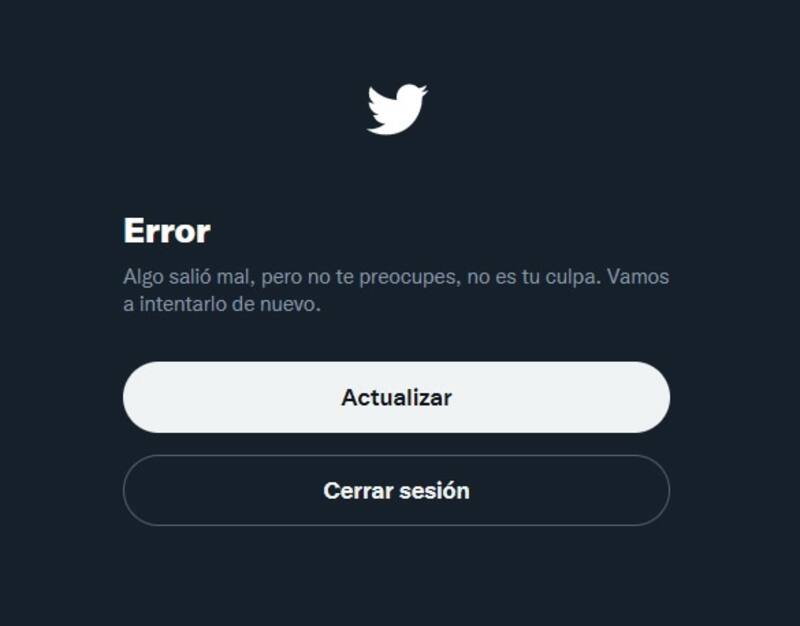Click the word 'nuevo' in the error text
800x626 pixels.
288,305
